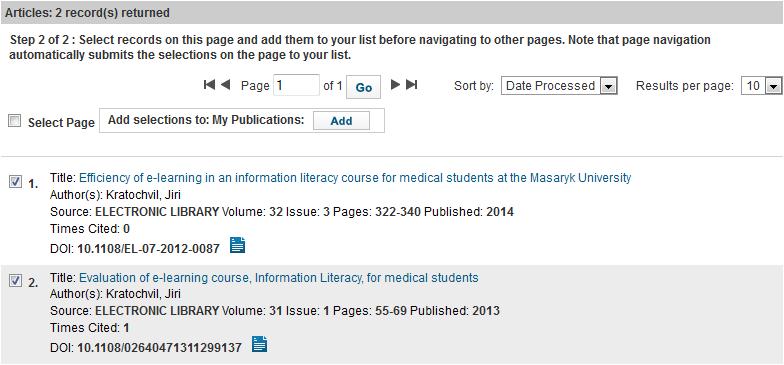Add selections to My Publications
This screenshot has width=784, height=365.
342,121
